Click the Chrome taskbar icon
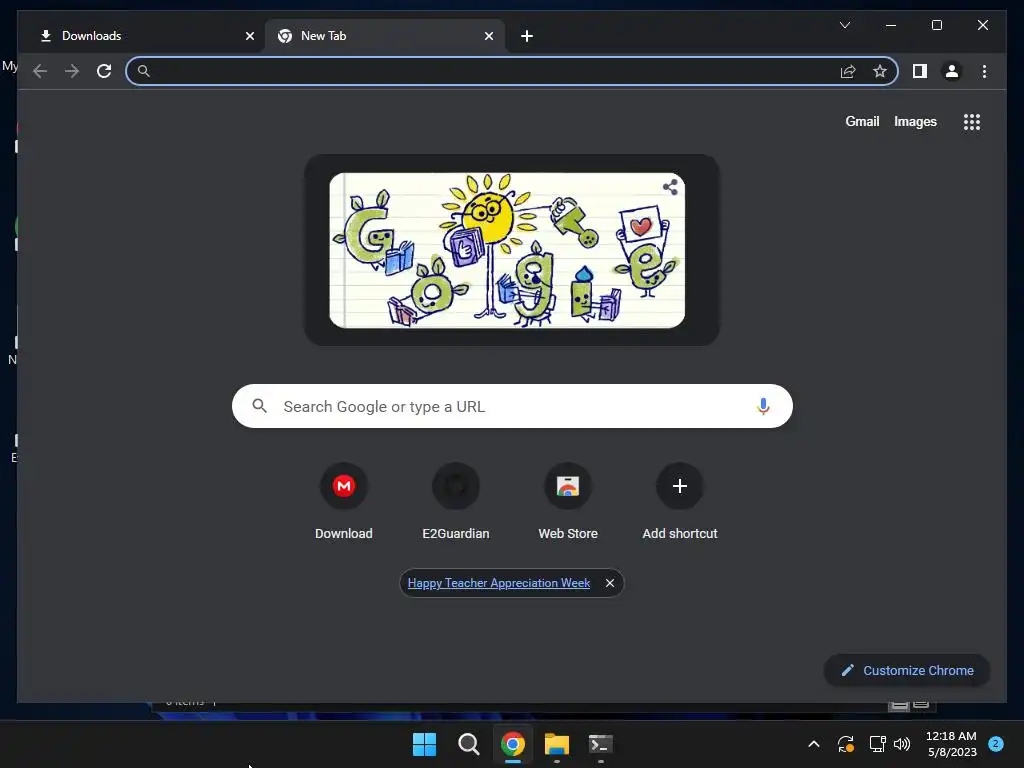This screenshot has width=1024, height=768. [x=513, y=744]
